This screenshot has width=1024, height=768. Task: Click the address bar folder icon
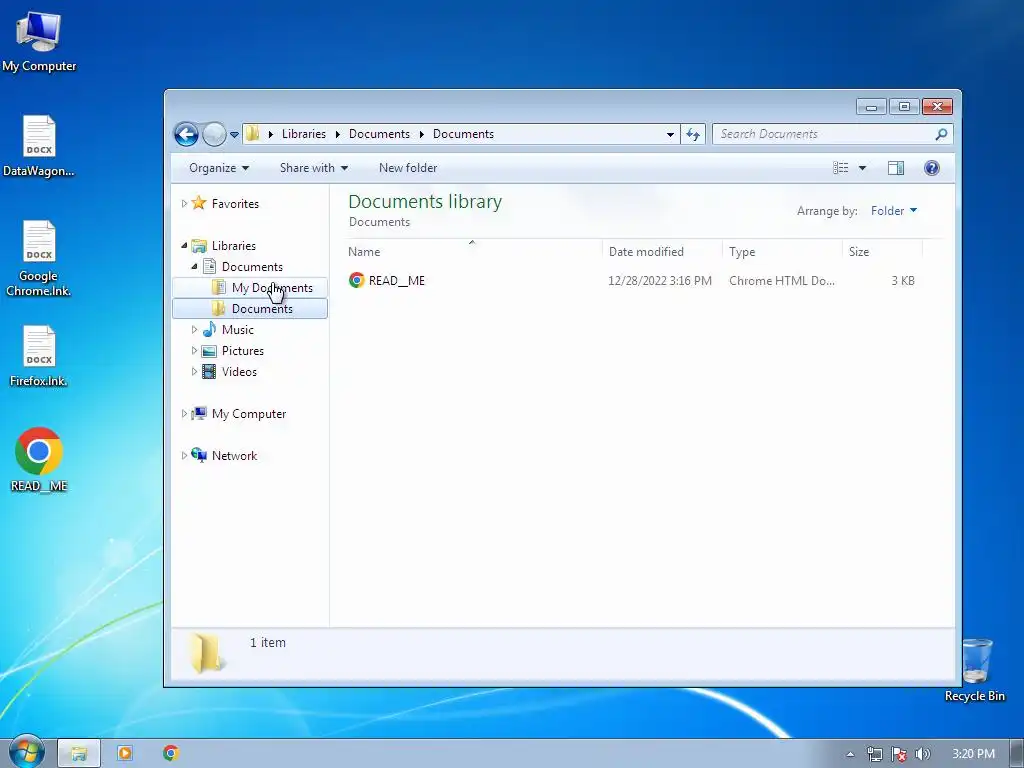(x=253, y=134)
